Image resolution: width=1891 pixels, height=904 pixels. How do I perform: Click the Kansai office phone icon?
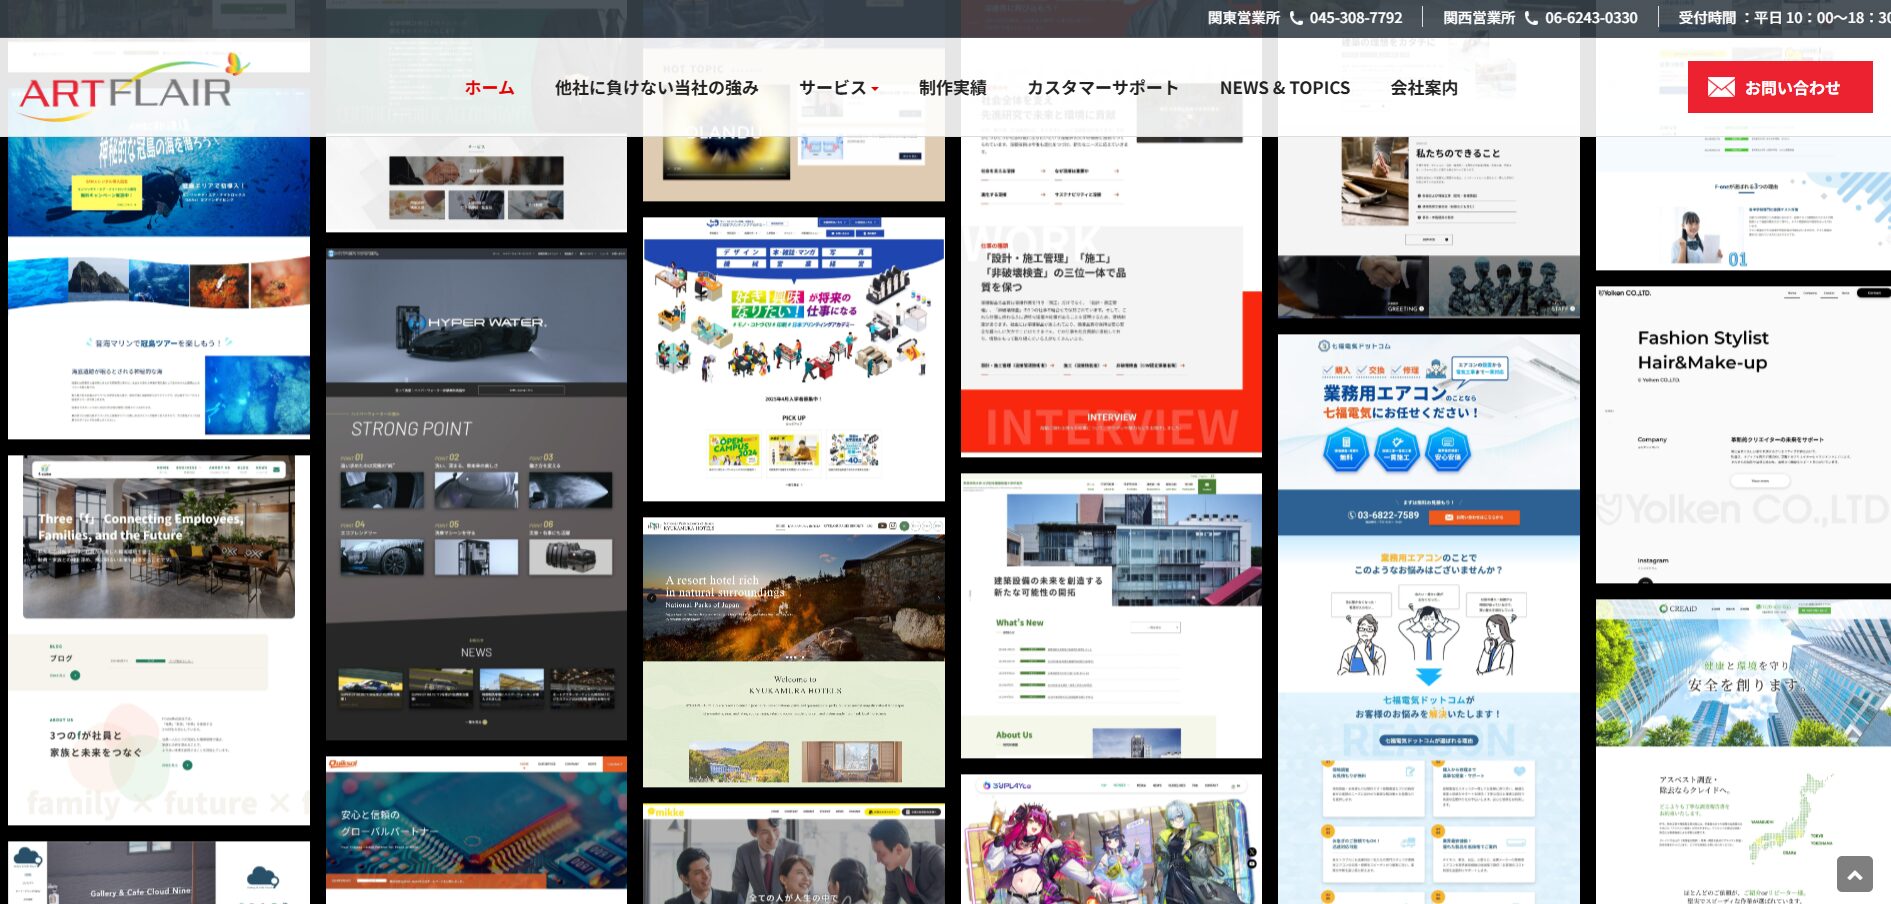1531,18
